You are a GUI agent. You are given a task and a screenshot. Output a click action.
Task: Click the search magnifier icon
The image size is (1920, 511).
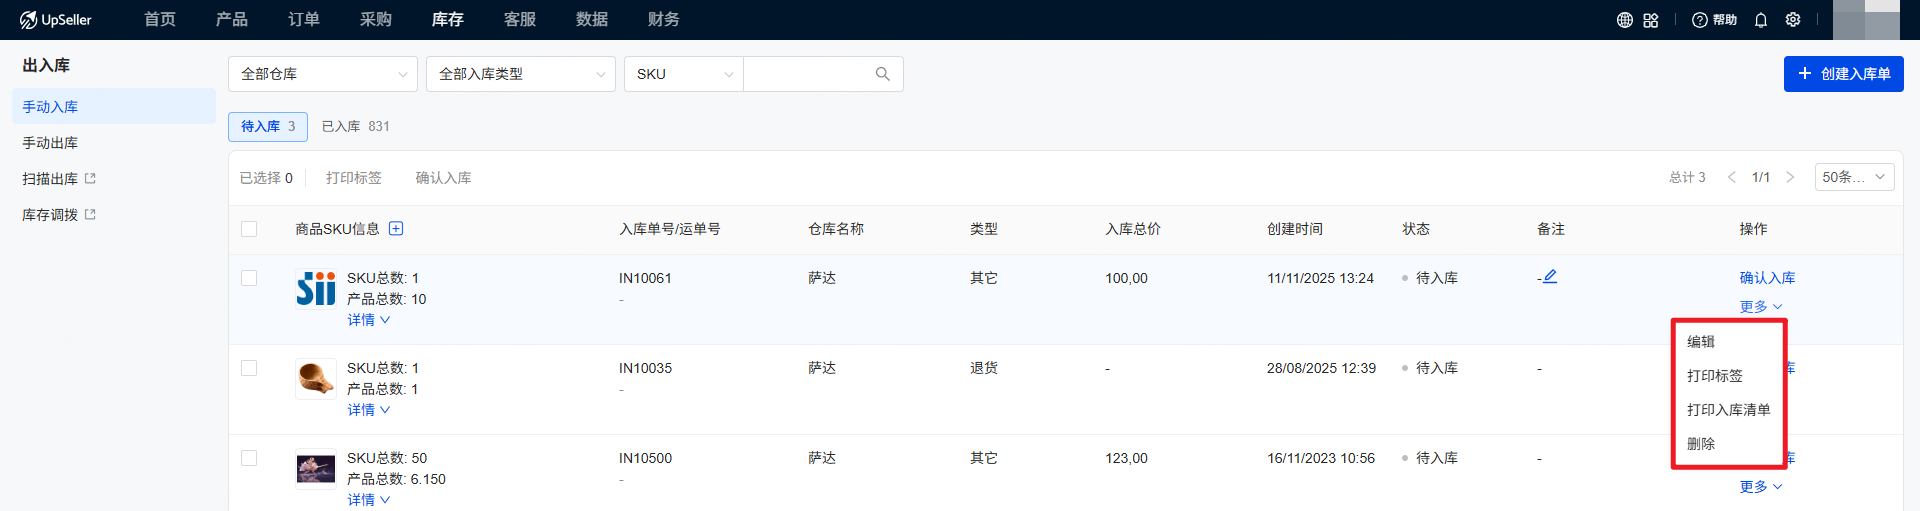[882, 74]
